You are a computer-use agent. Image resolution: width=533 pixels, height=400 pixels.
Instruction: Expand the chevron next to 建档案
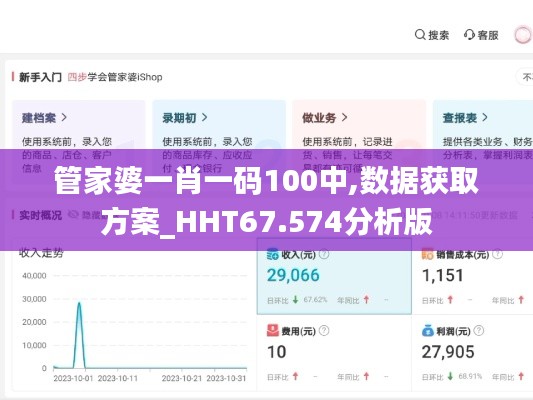64,118
